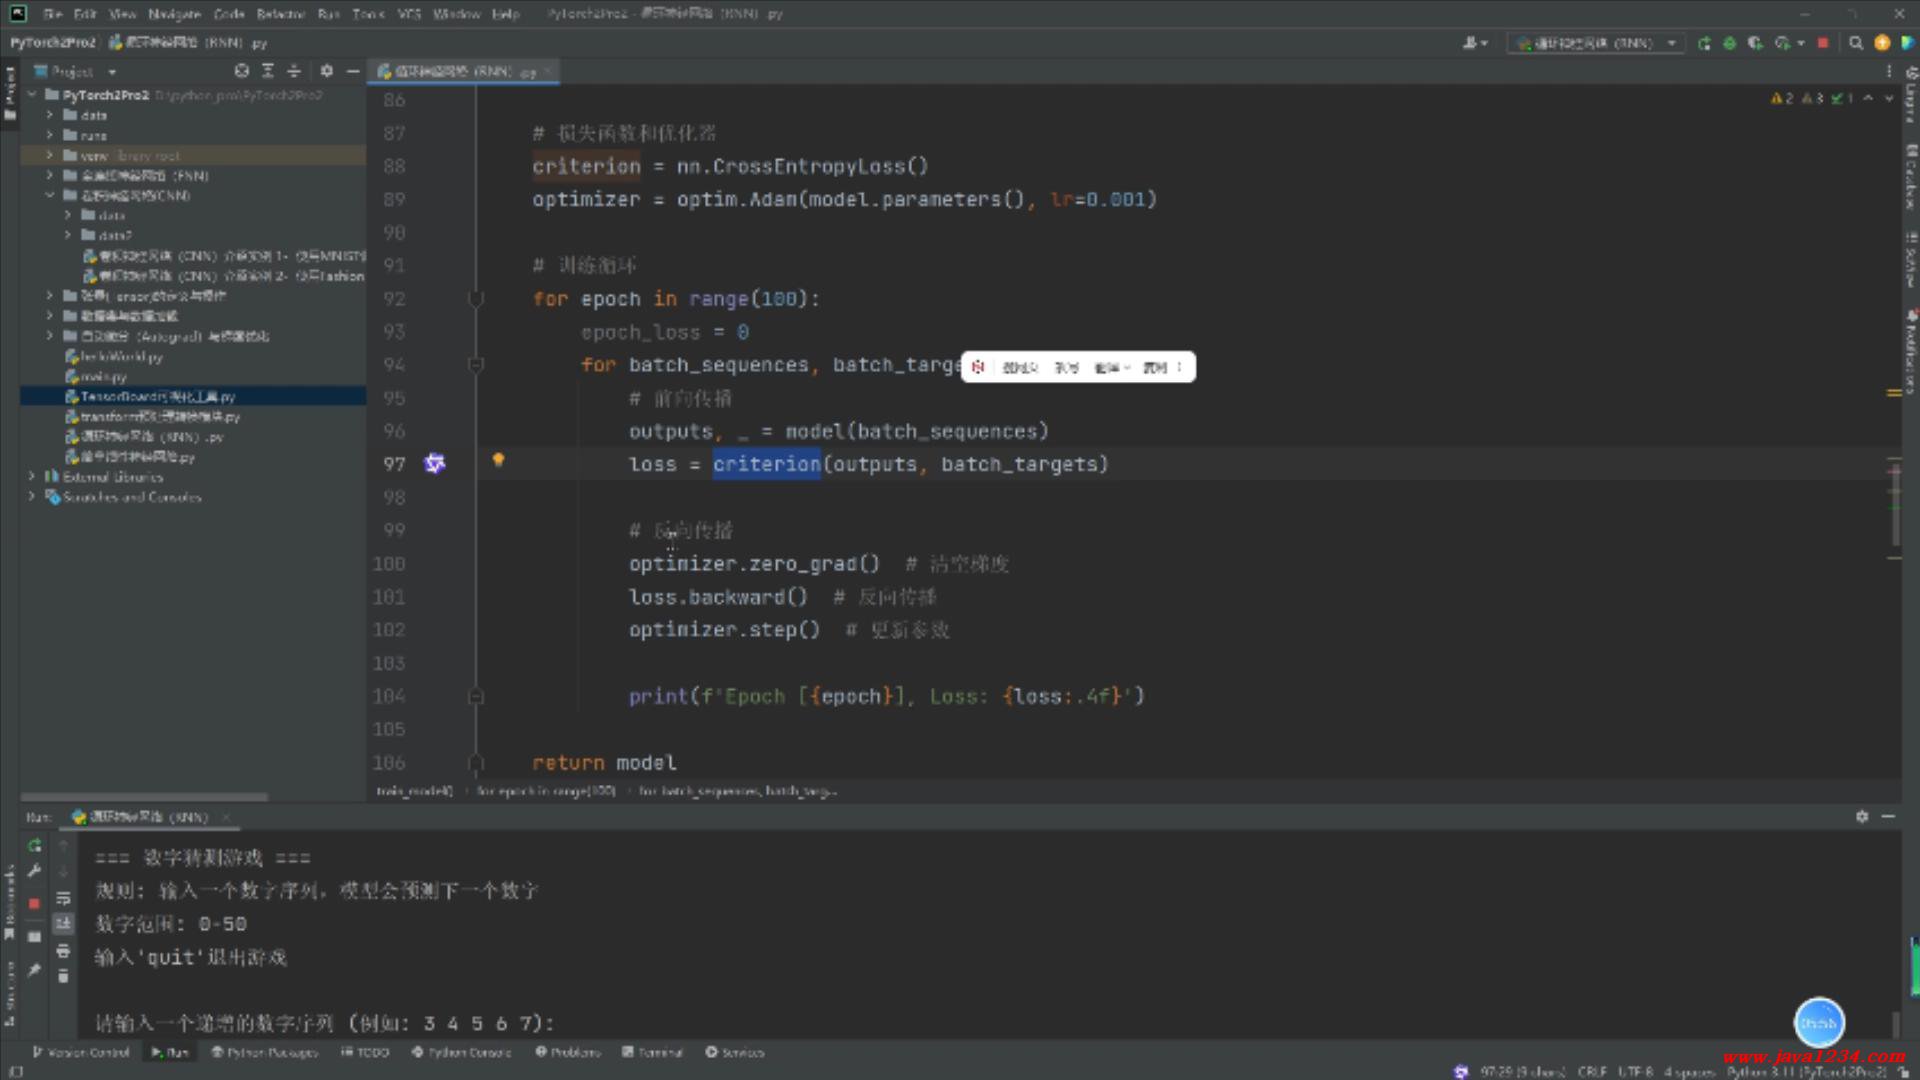Image resolution: width=1920 pixels, height=1080 pixels.
Task: Open main.py in project tree
Action: (103, 377)
